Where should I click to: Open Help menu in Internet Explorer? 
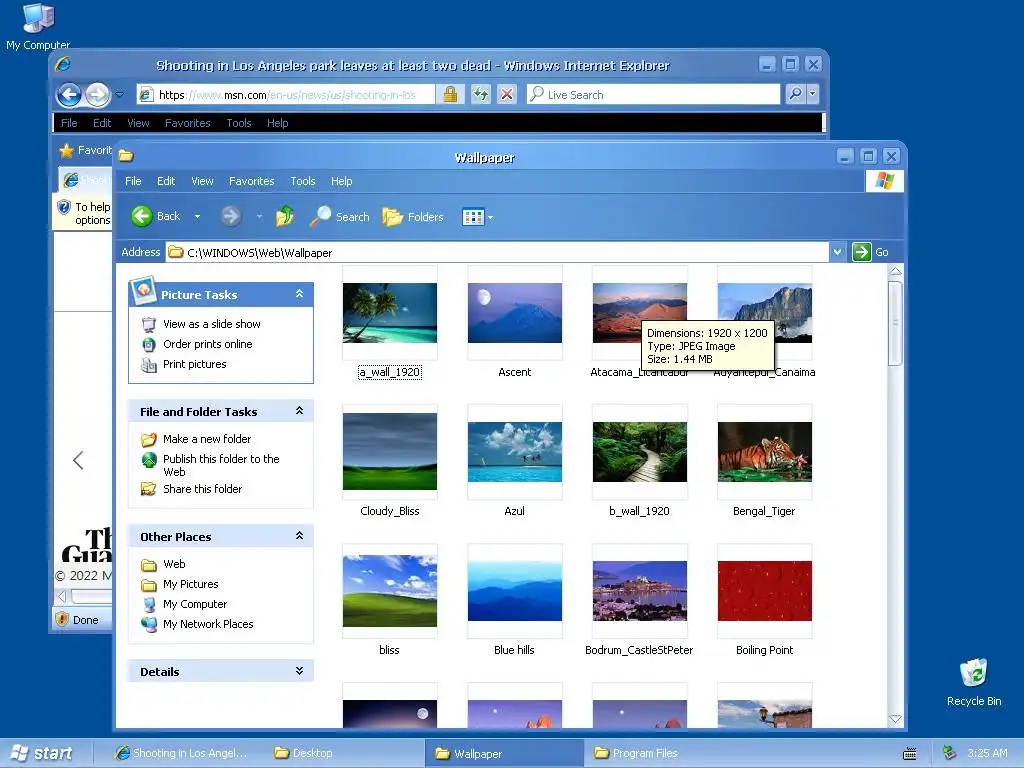pos(278,123)
